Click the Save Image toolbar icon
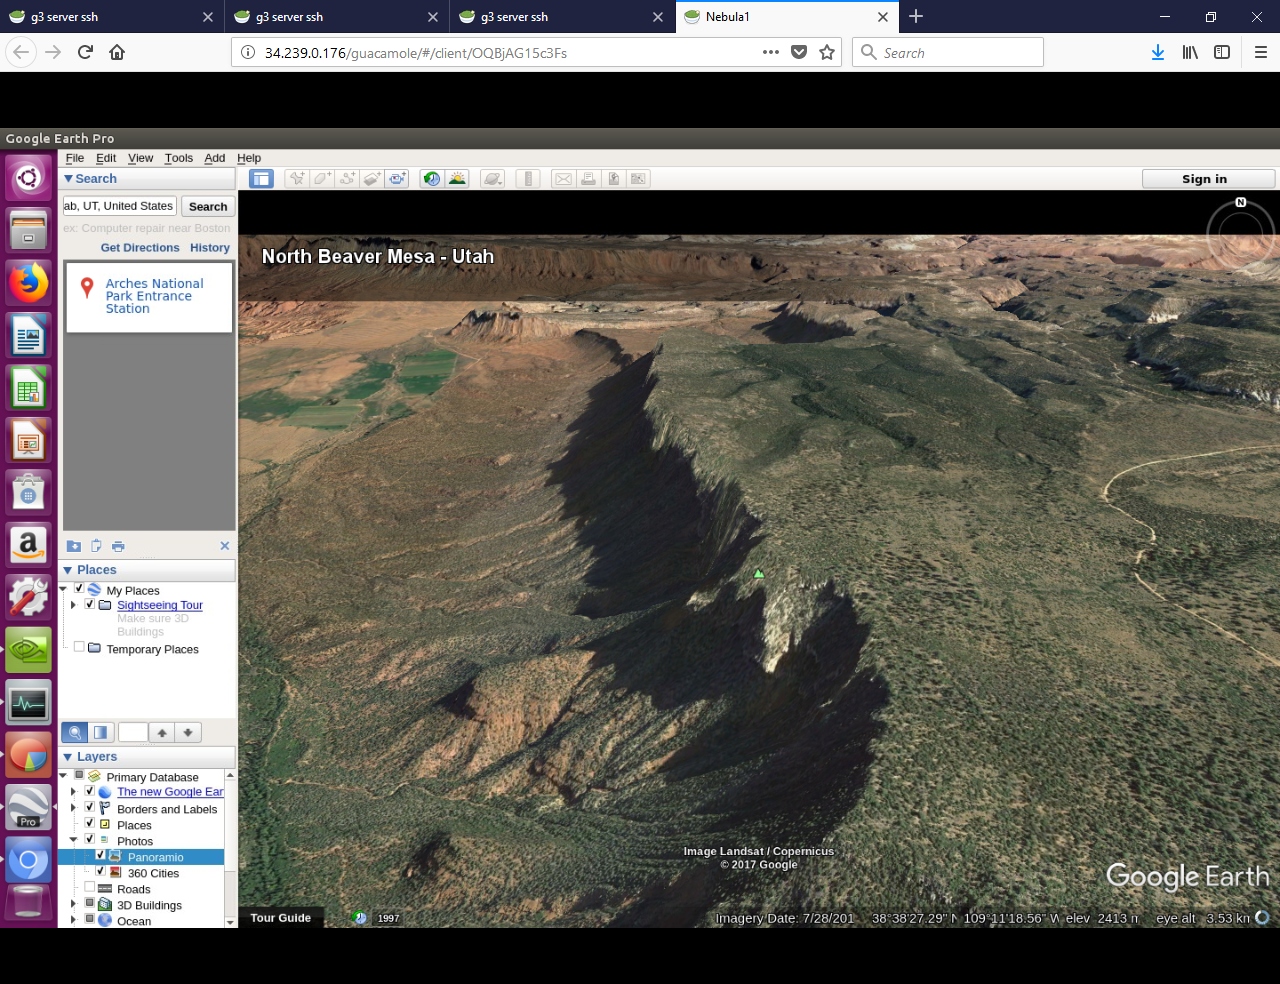 click(613, 179)
